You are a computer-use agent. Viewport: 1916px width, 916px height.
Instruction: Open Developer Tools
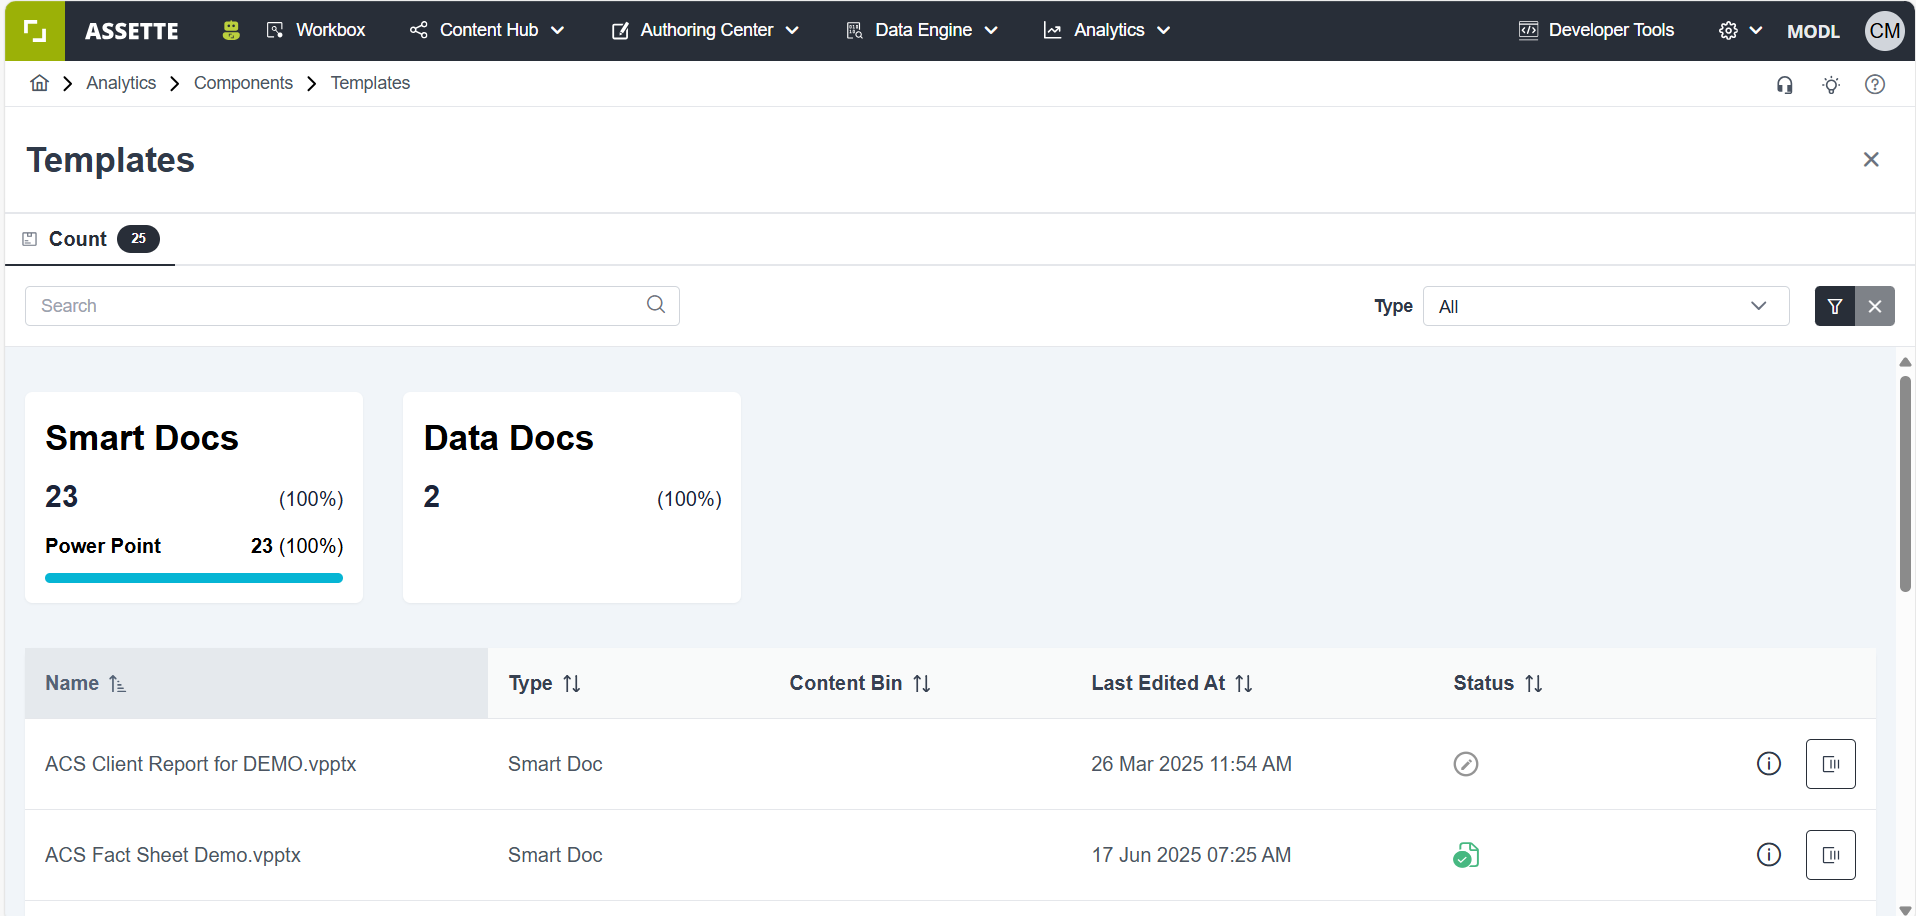[x=1596, y=31]
